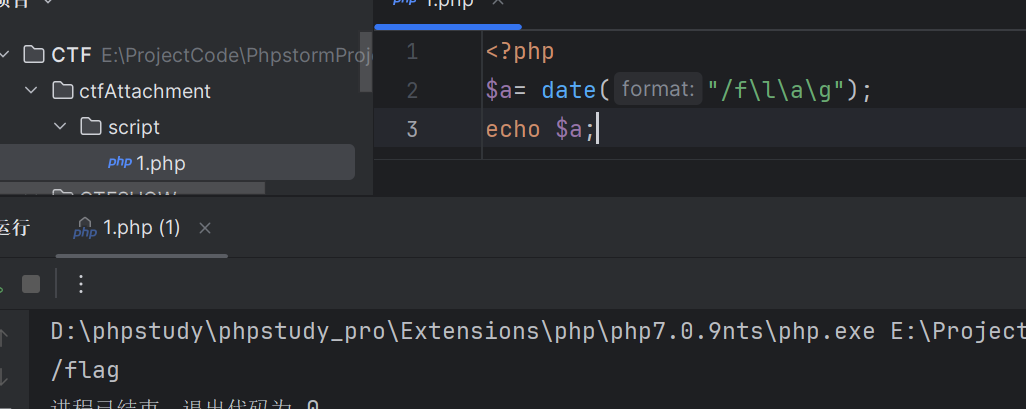Click the script folder icon

[x=91, y=127]
